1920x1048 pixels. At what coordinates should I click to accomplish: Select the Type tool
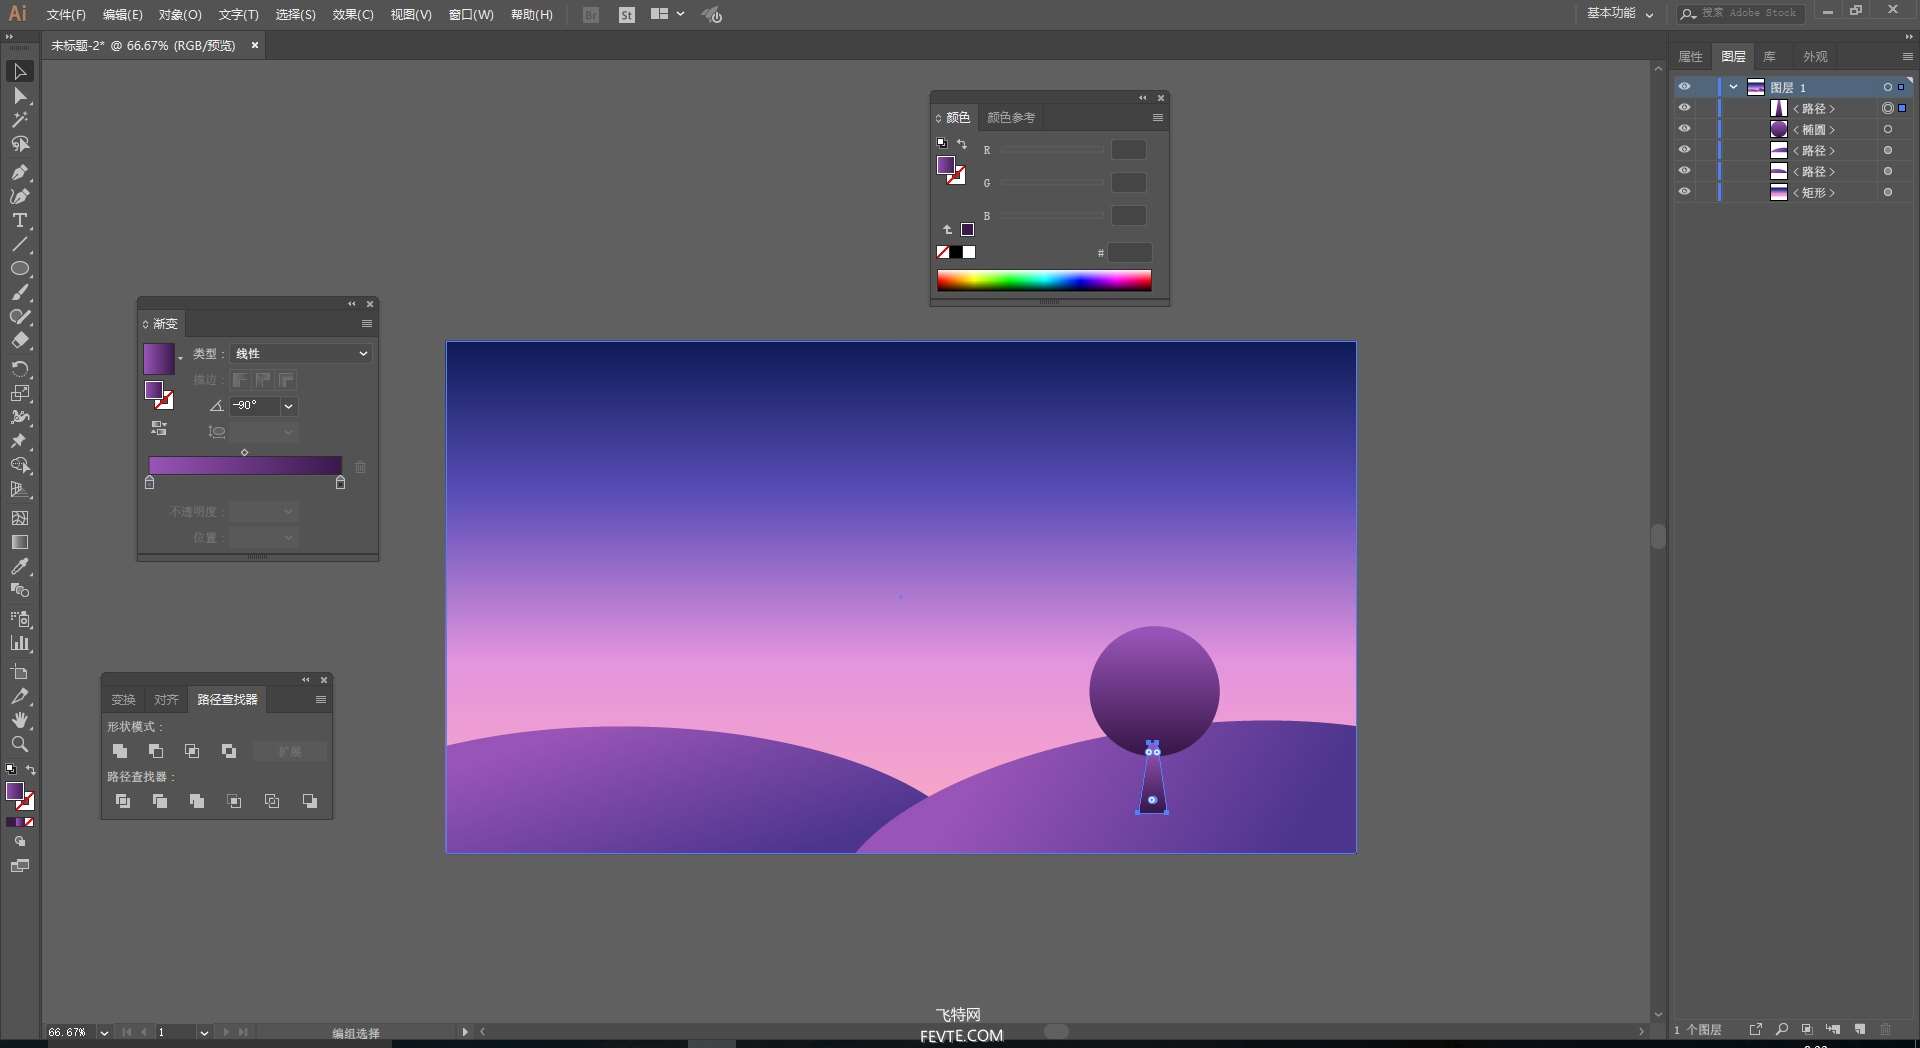[x=19, y=220]
